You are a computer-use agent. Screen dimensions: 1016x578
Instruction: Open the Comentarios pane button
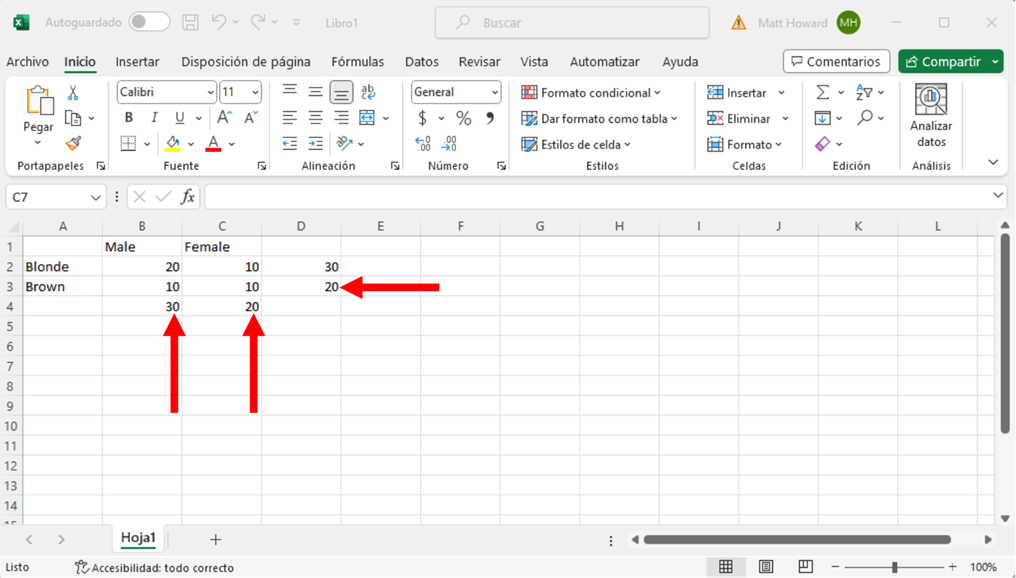pos(835,62)
